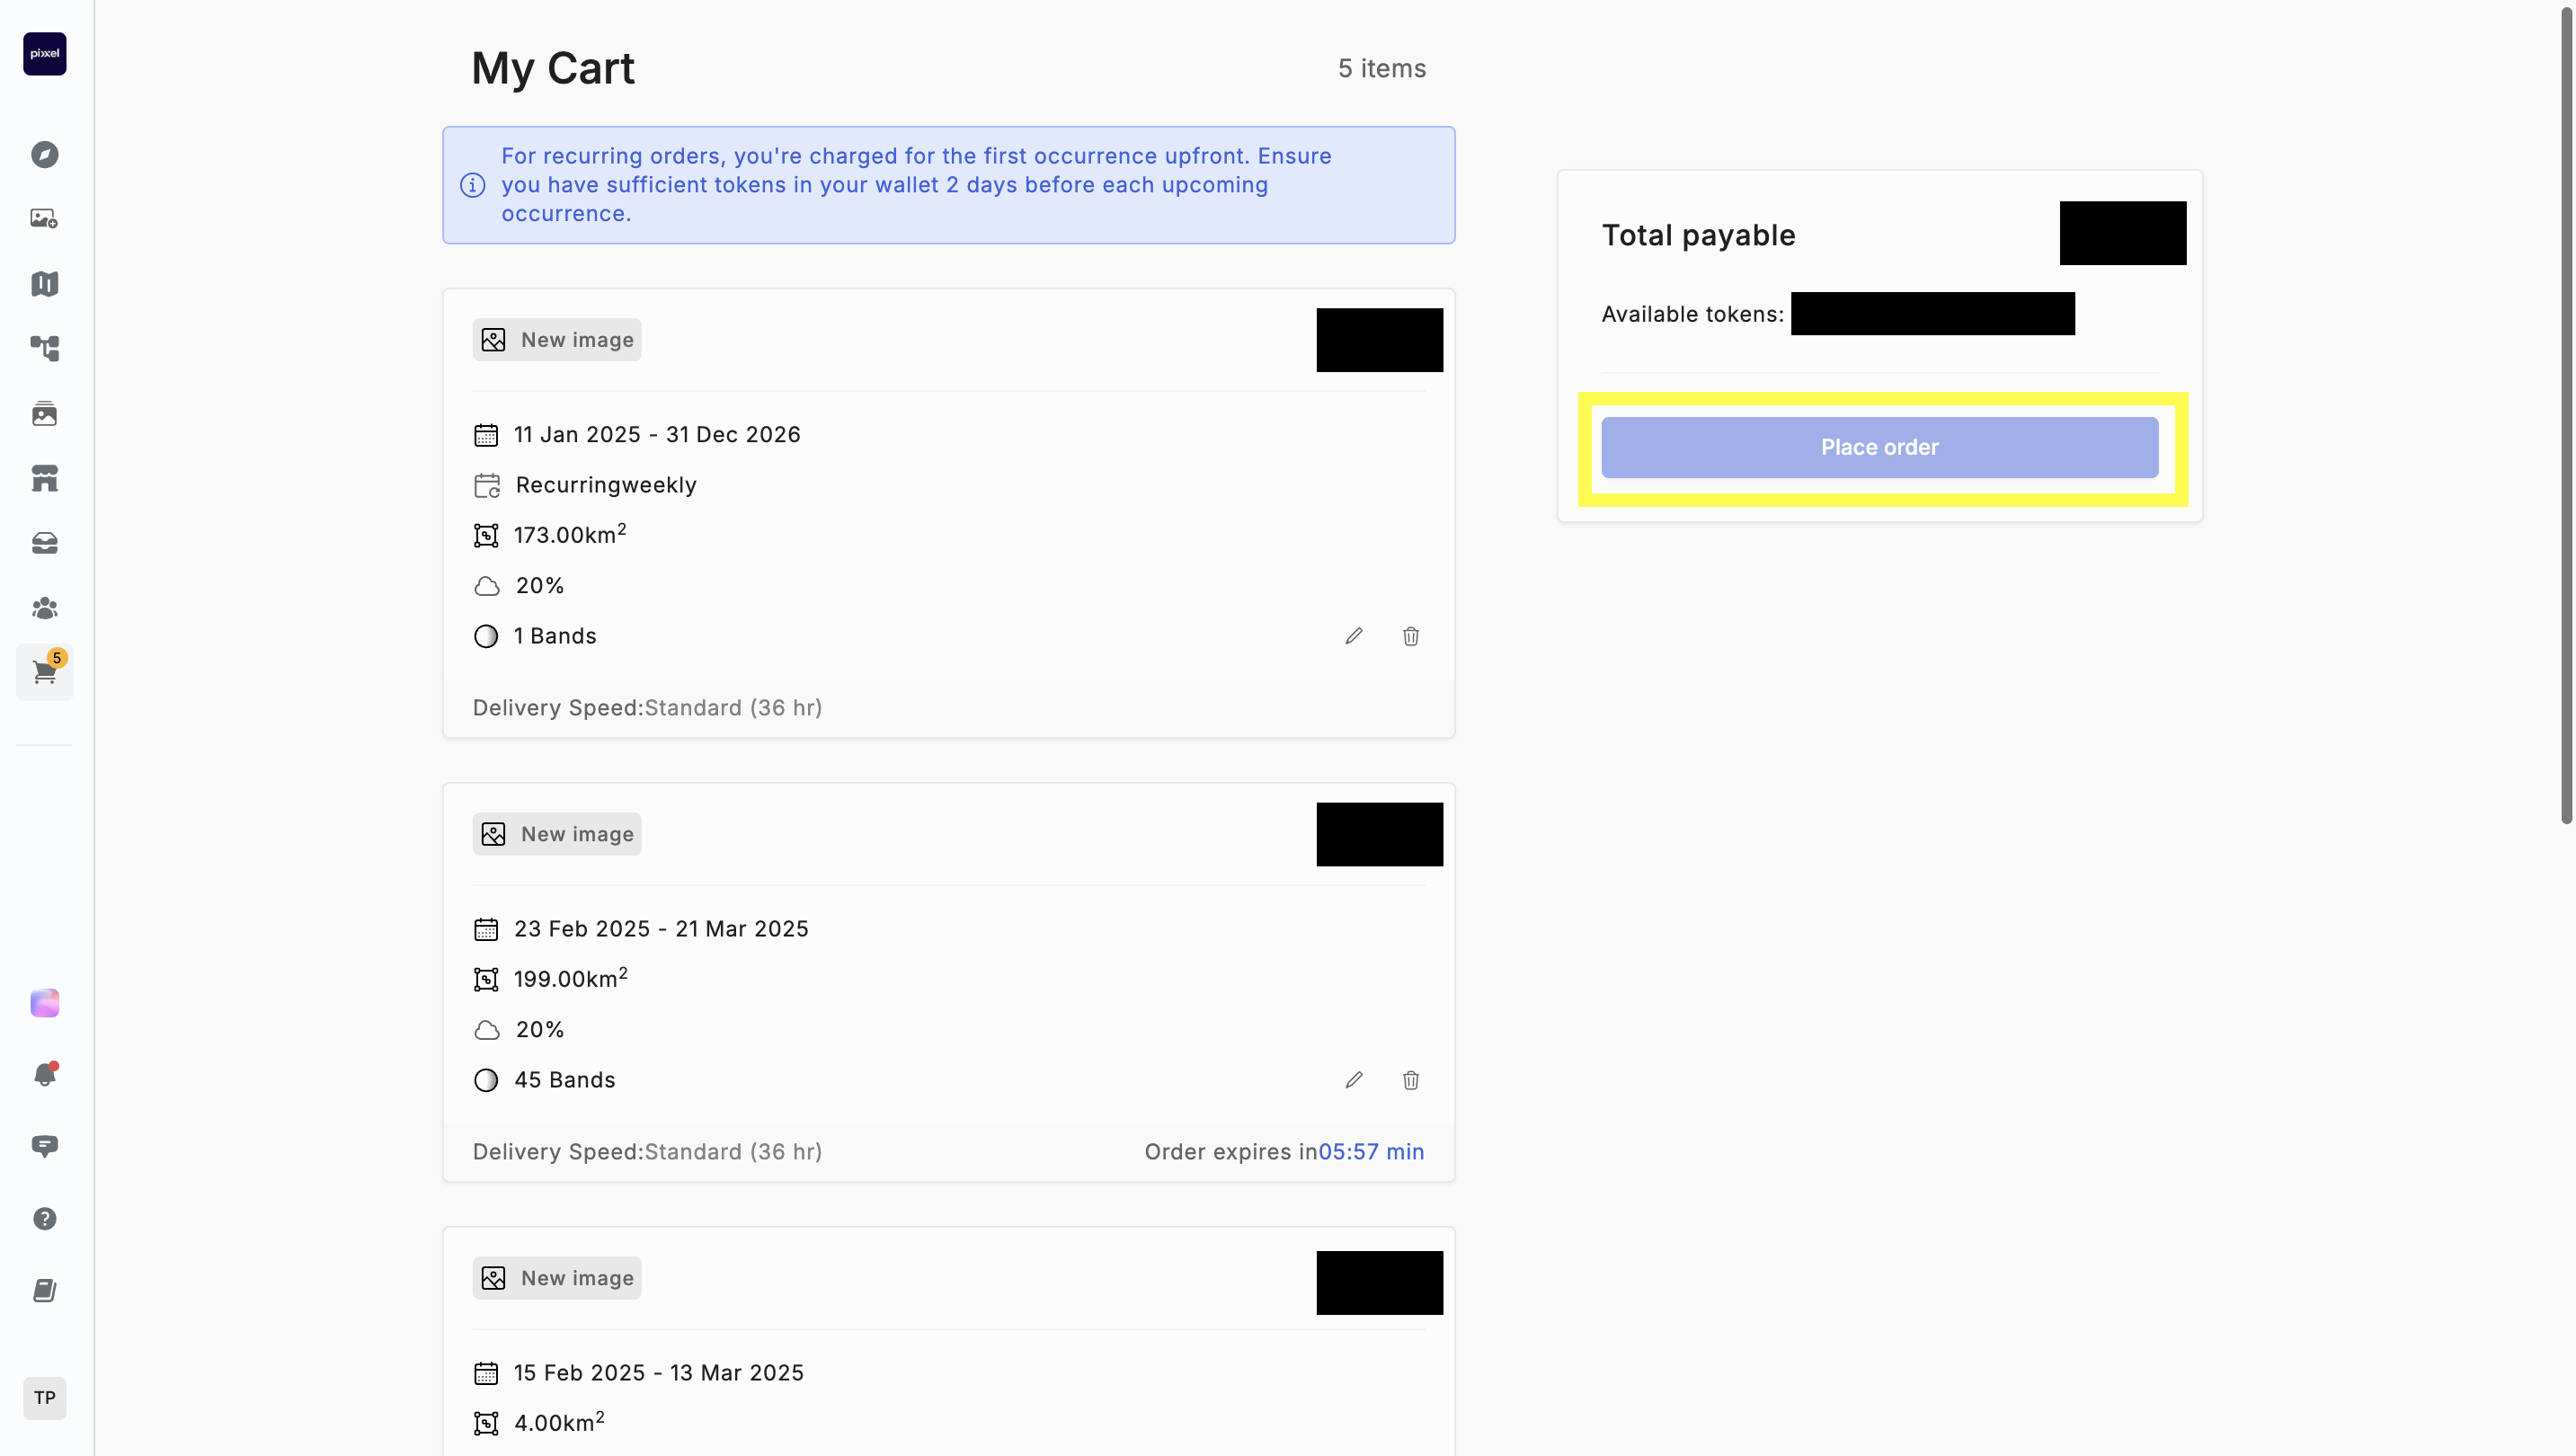Click New image tag on 199.00km² order
The height and width of the screenshot is (1456, 2576).
pyautogui.click(x=557, y=834)
